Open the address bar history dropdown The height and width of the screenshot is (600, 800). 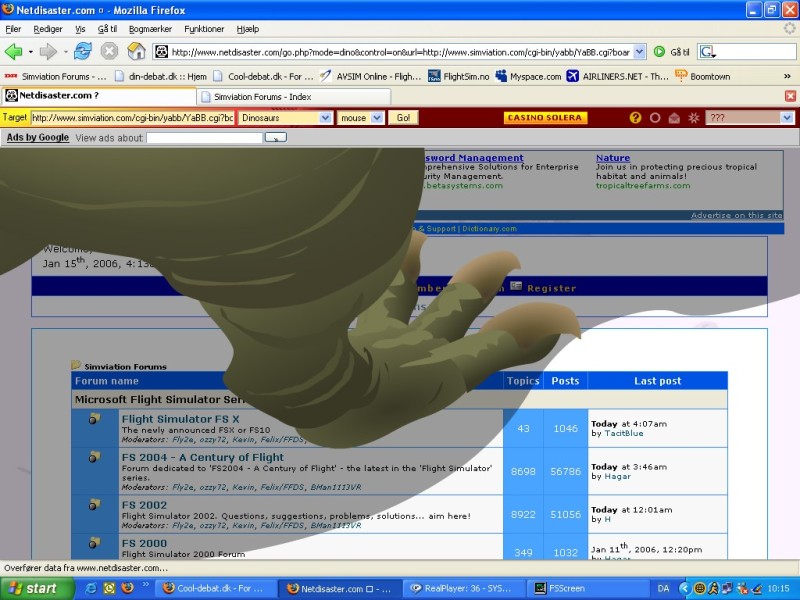639,52
